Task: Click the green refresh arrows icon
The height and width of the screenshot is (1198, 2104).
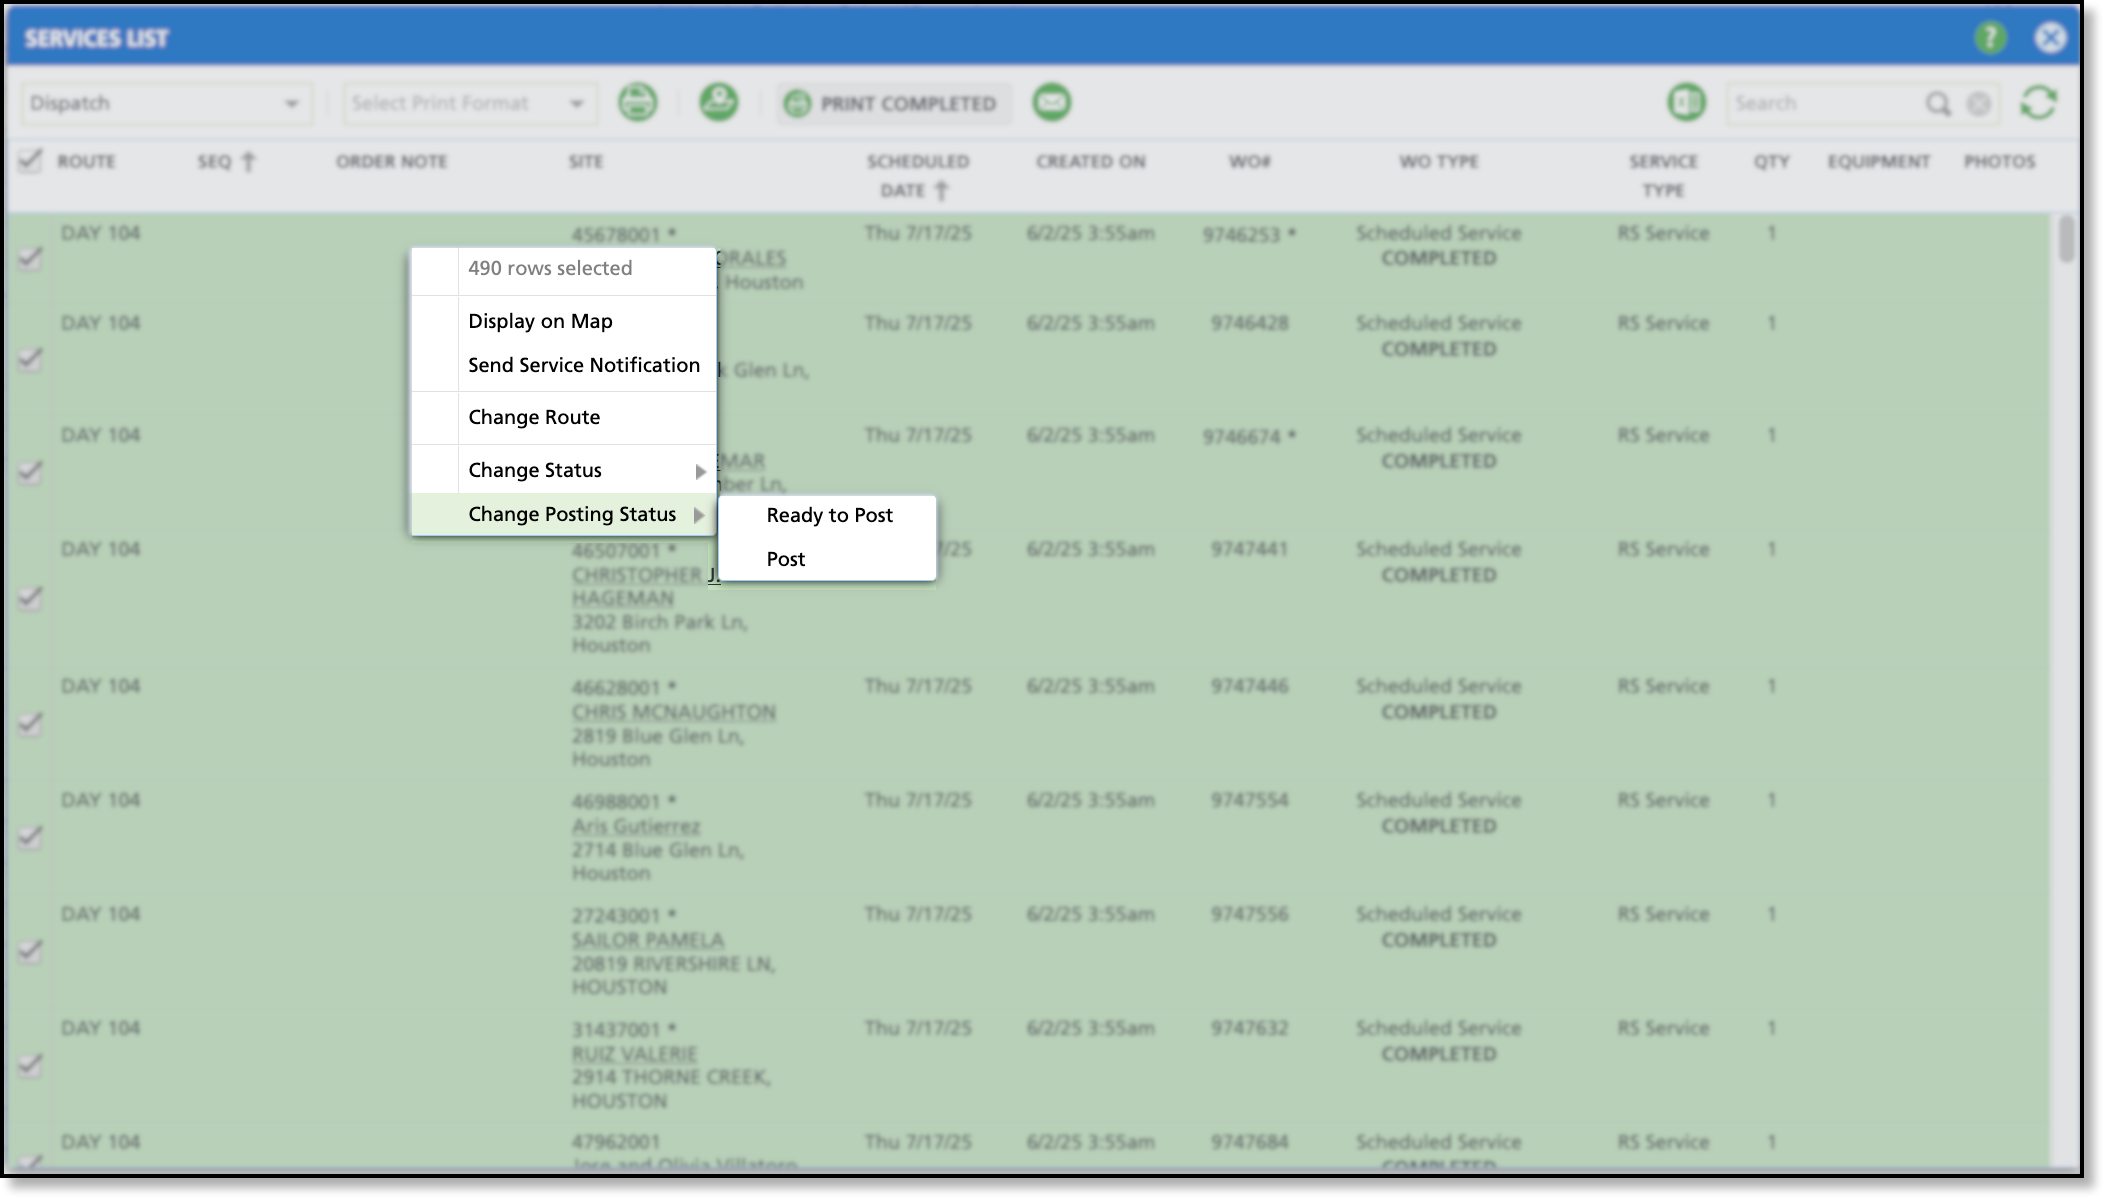Action: (x=2038, y=102)
